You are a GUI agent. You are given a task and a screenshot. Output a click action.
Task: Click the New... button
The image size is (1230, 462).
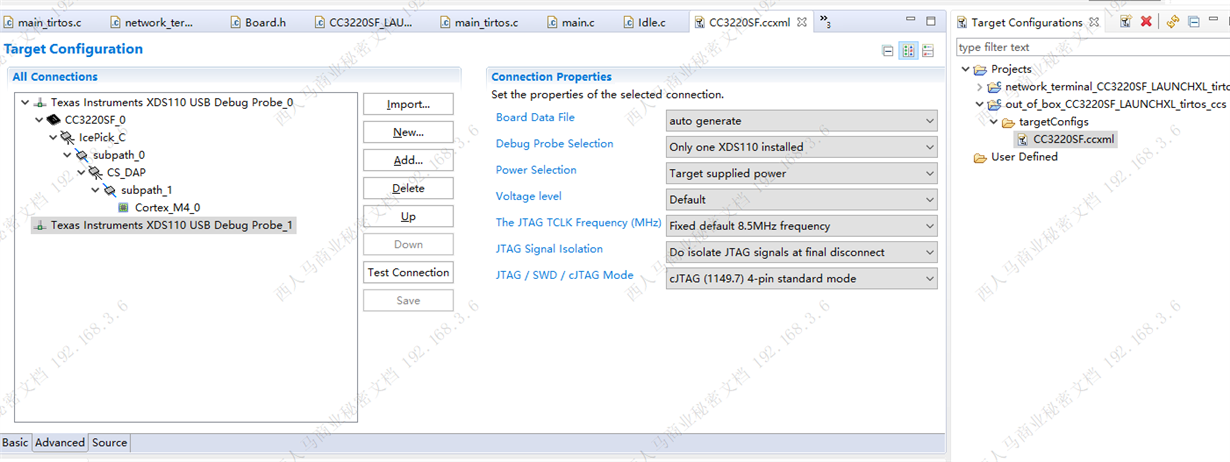408,132
